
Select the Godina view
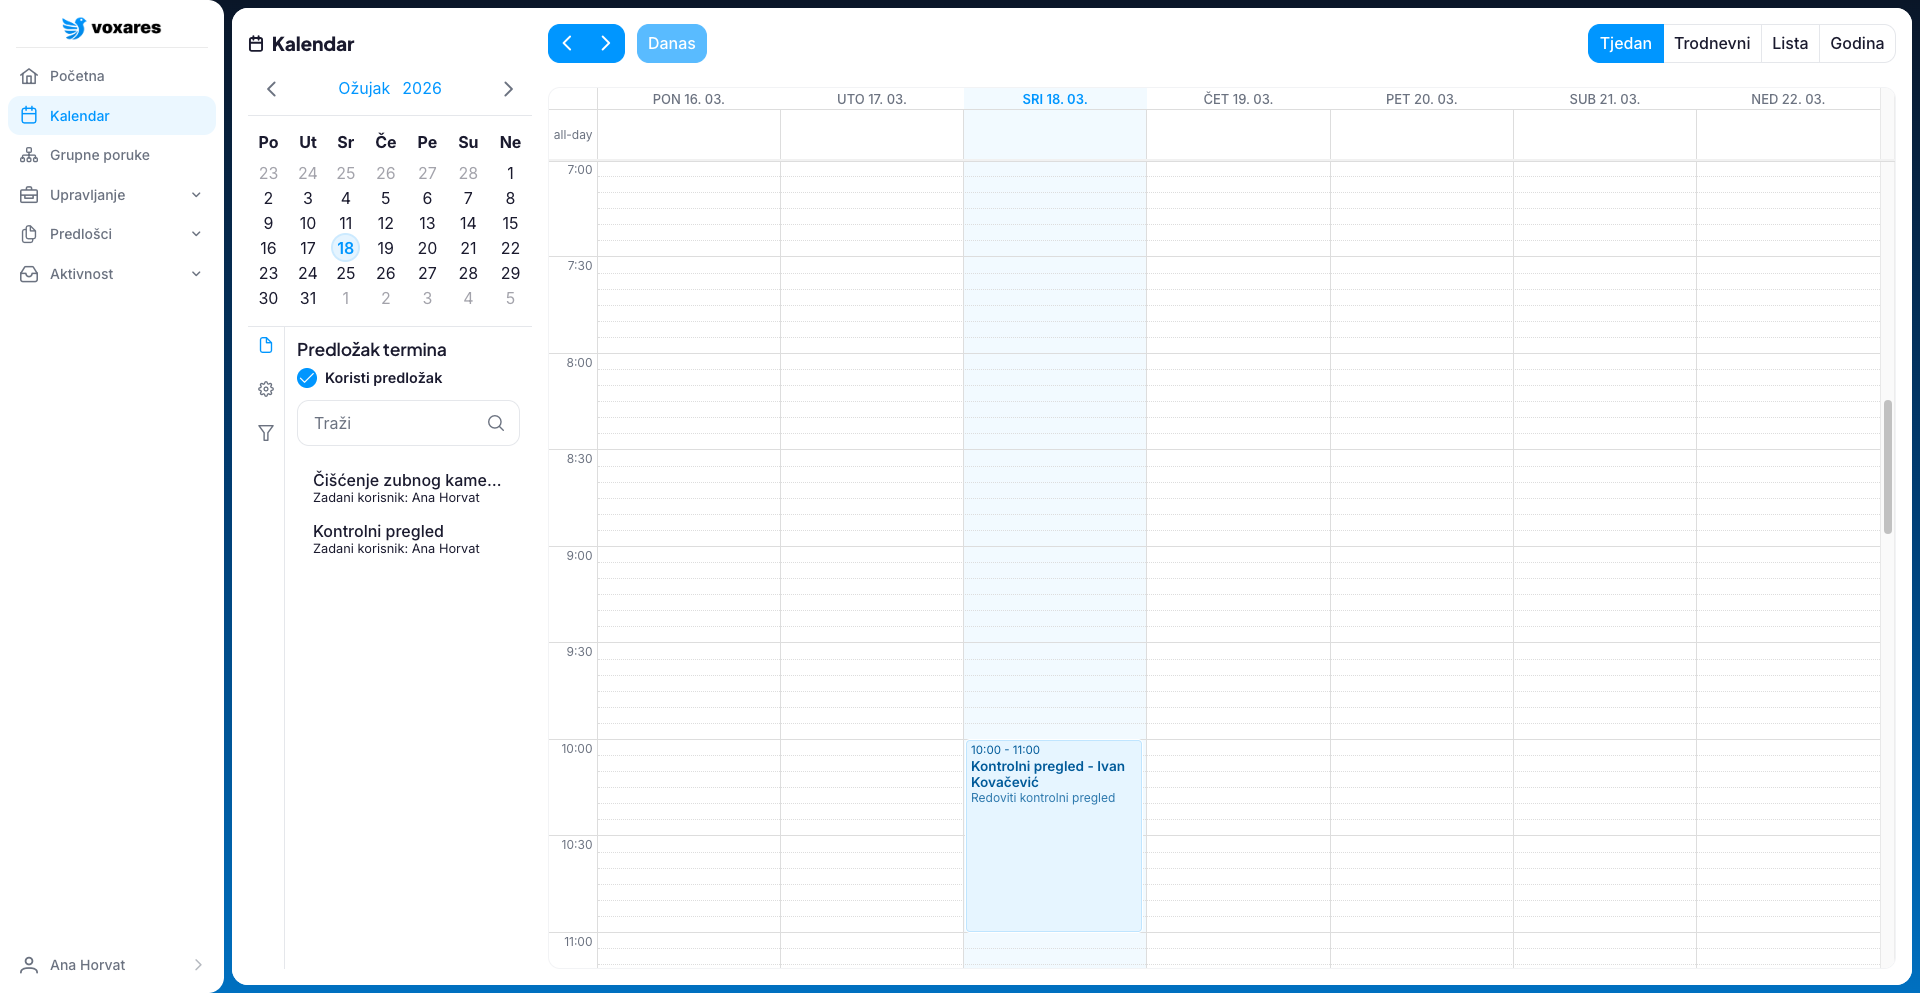click(1856, 44)
